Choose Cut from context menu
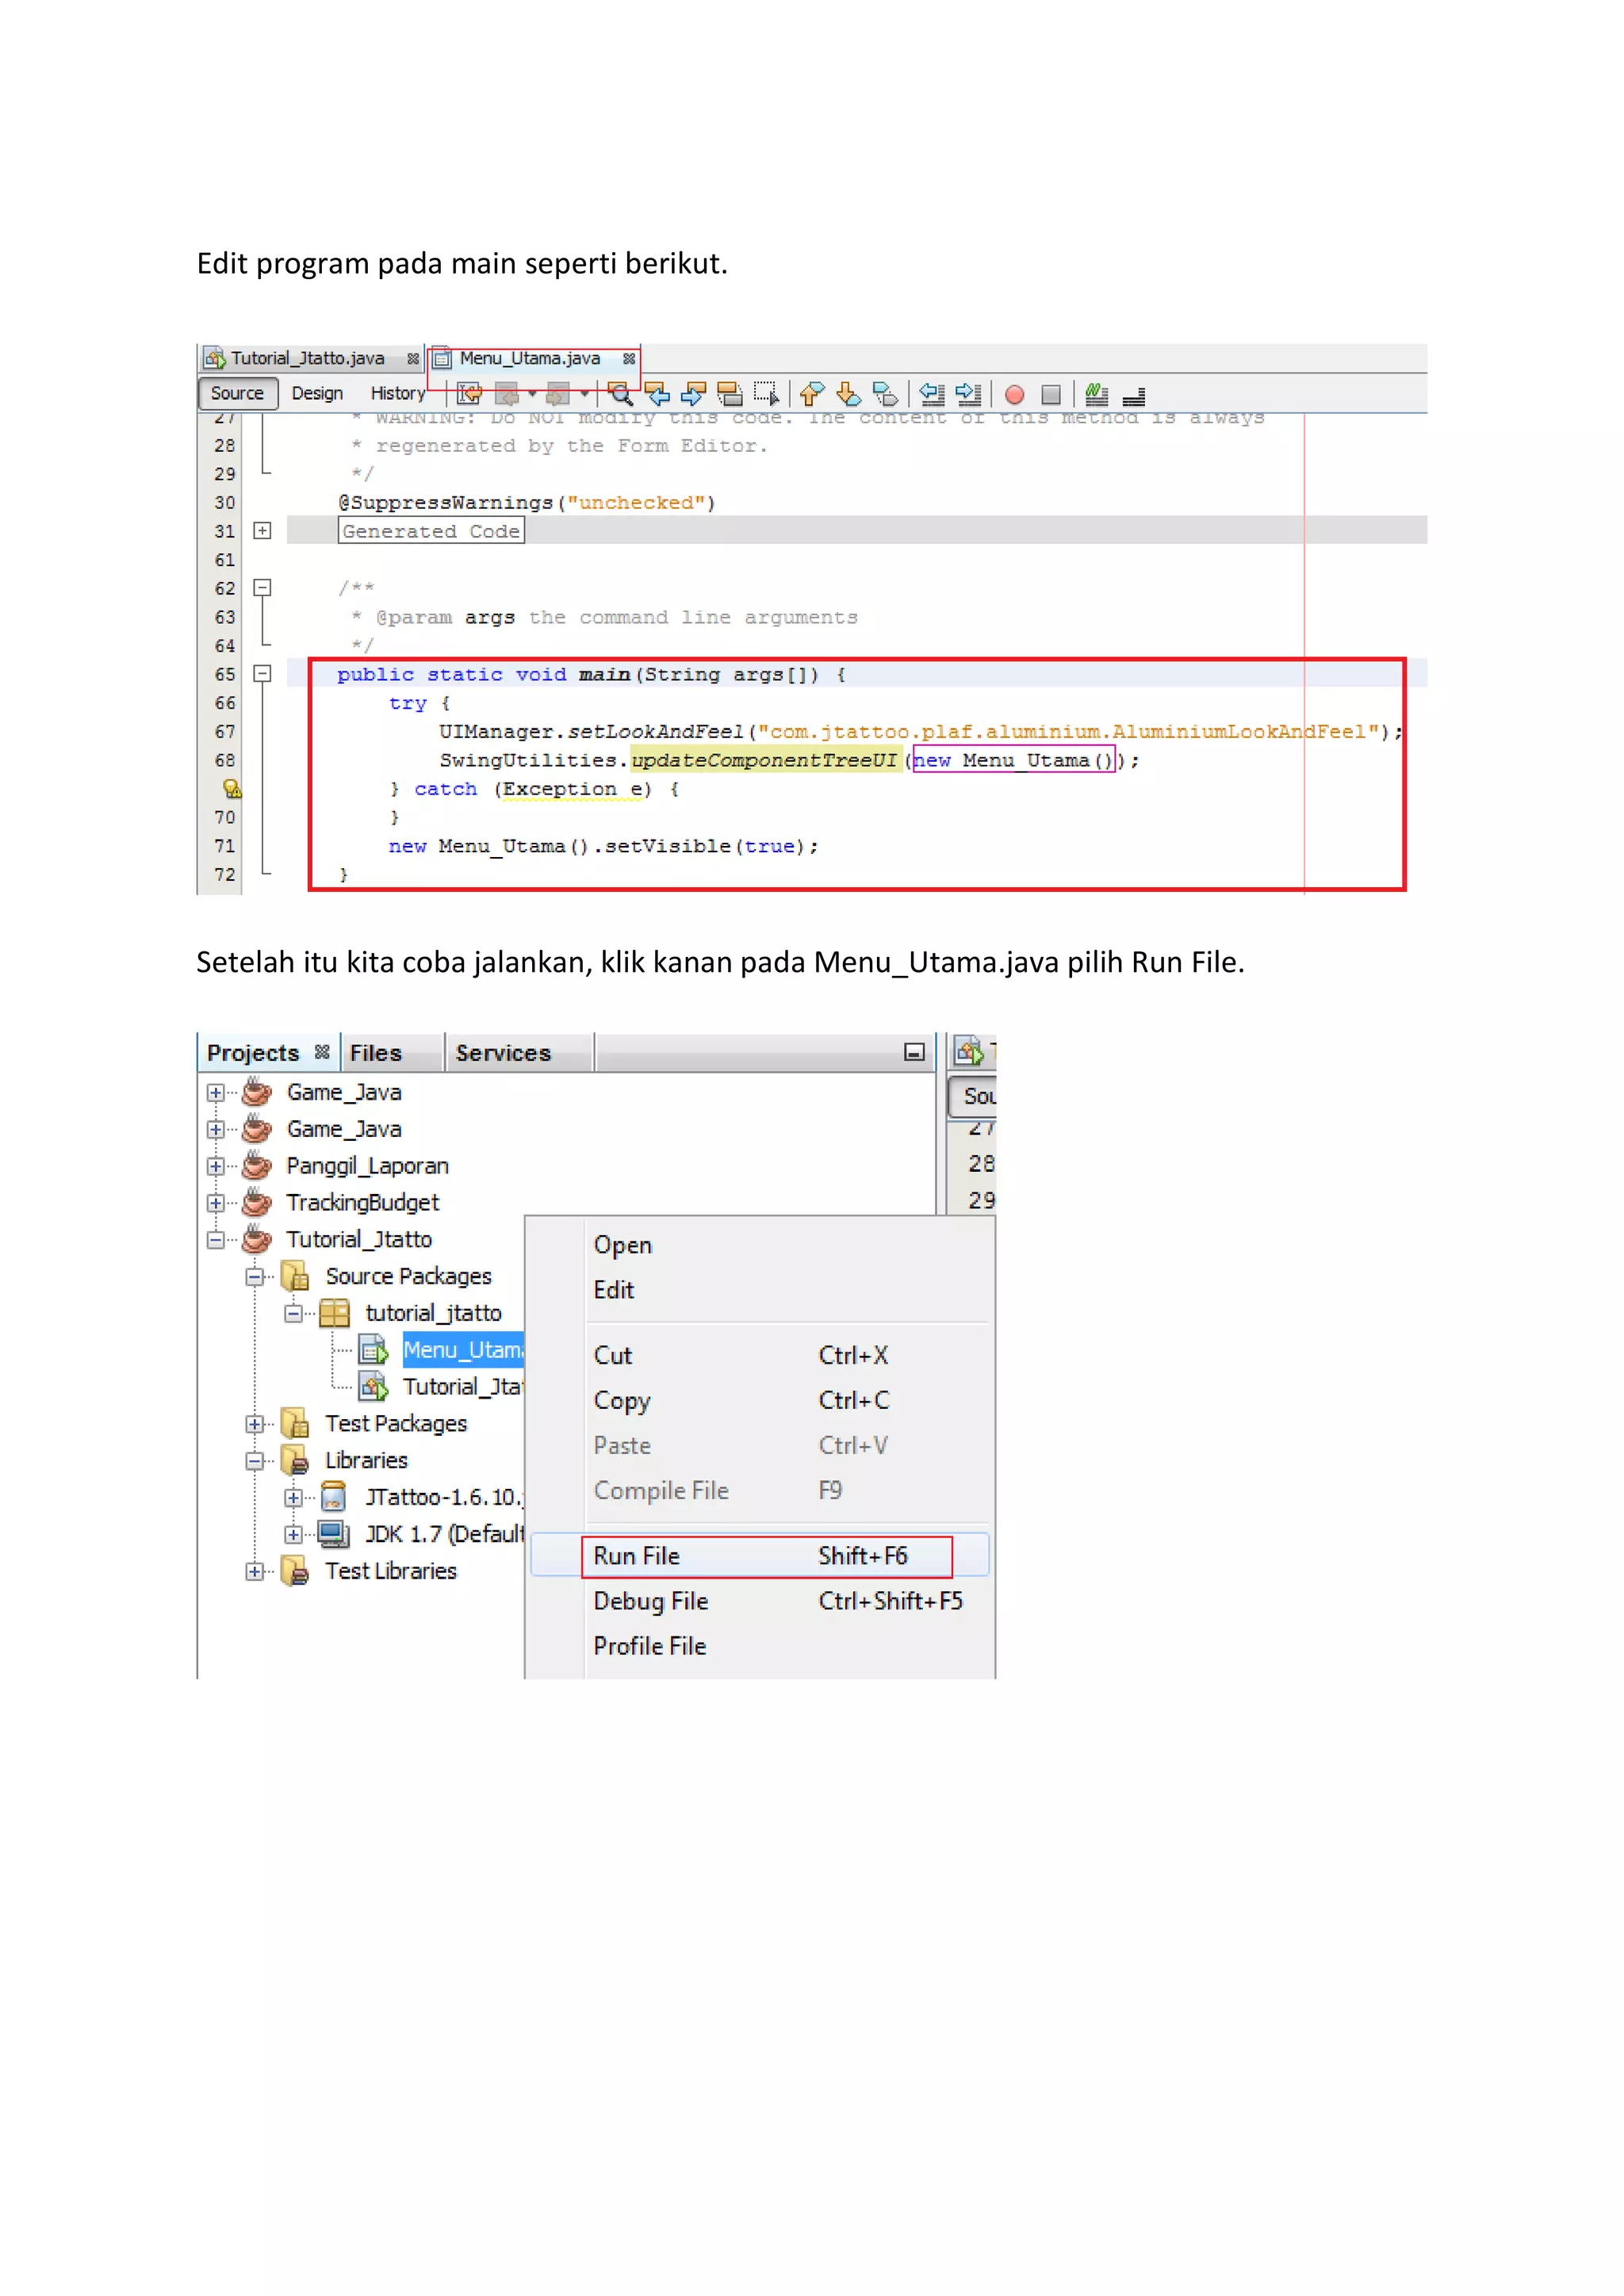 coord(761,1355)
